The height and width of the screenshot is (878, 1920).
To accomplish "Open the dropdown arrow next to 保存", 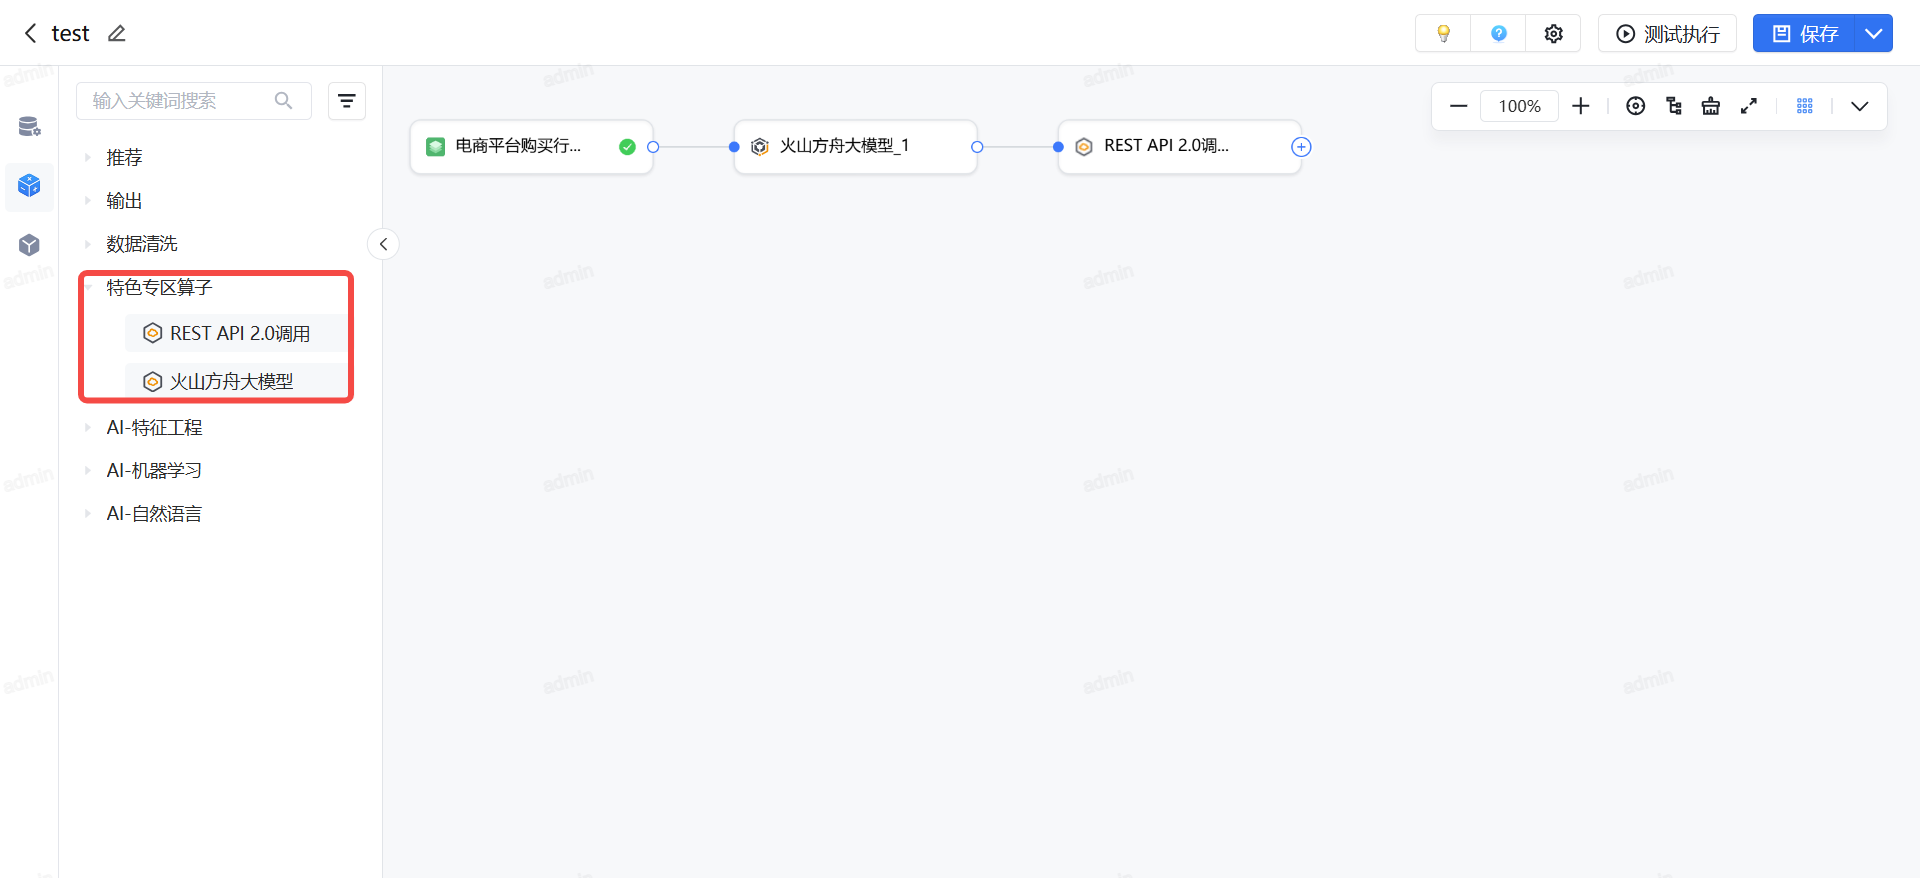I will (1874, 33).
